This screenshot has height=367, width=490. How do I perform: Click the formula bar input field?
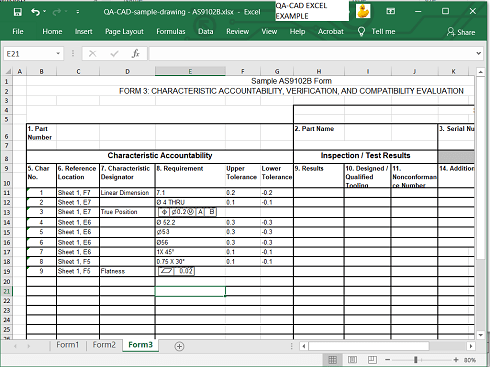point(312,53)
